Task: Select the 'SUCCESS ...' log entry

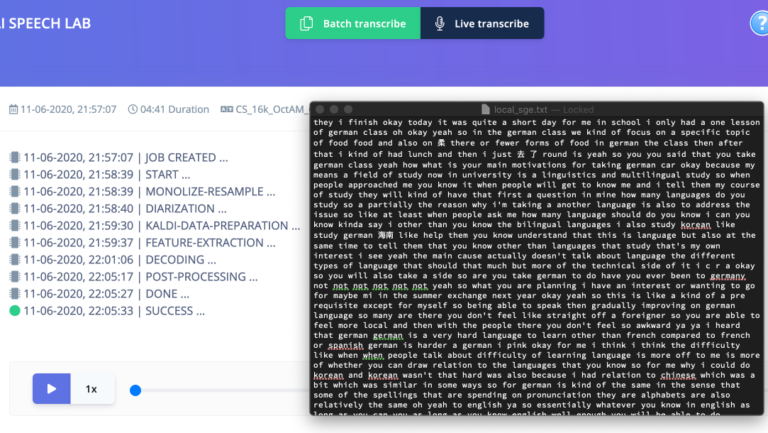Action: (x=114, y=311)
